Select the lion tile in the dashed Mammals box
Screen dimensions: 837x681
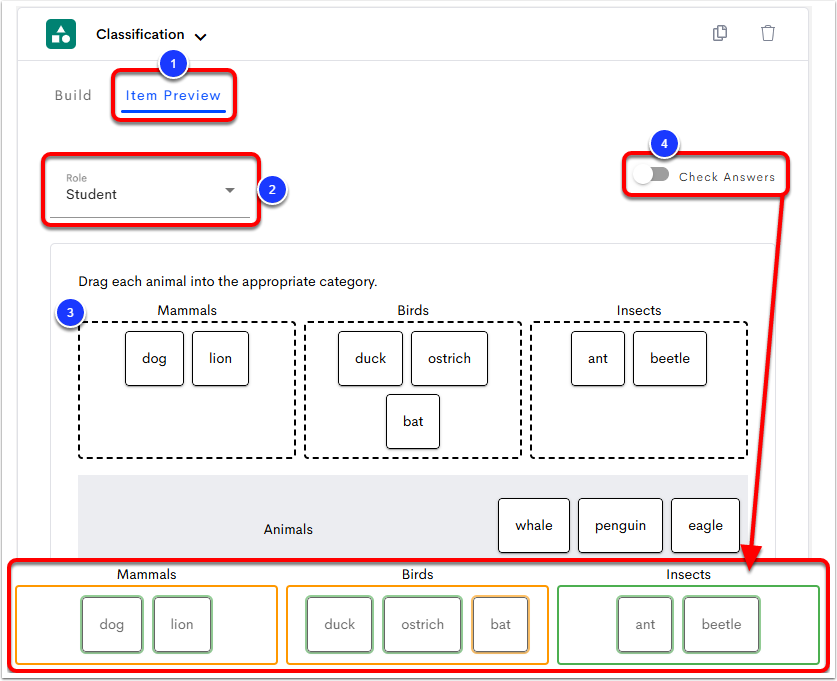(220, 358)
